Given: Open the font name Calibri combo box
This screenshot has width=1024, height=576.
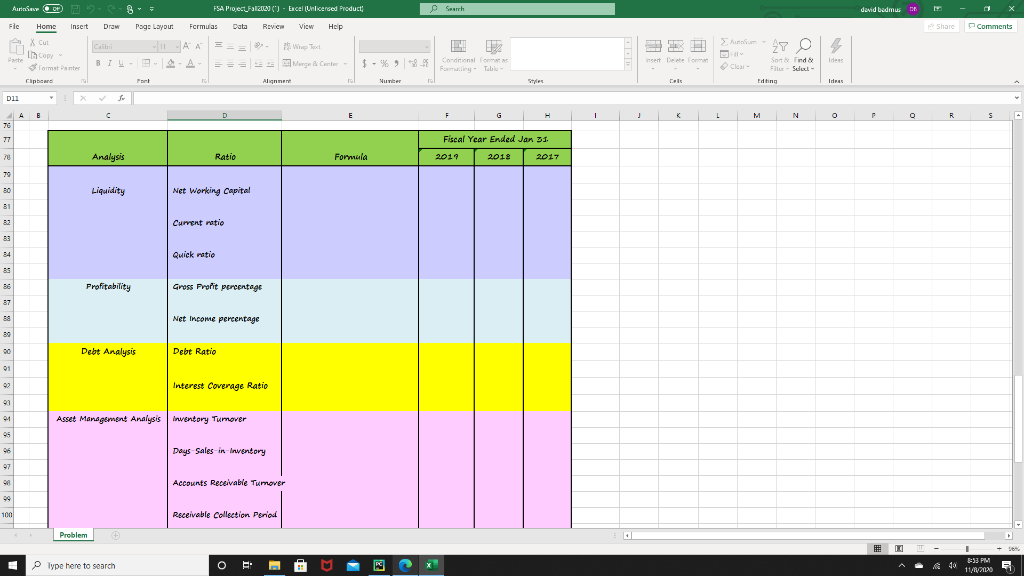Looking at the screenshot, I should [124, 46].
